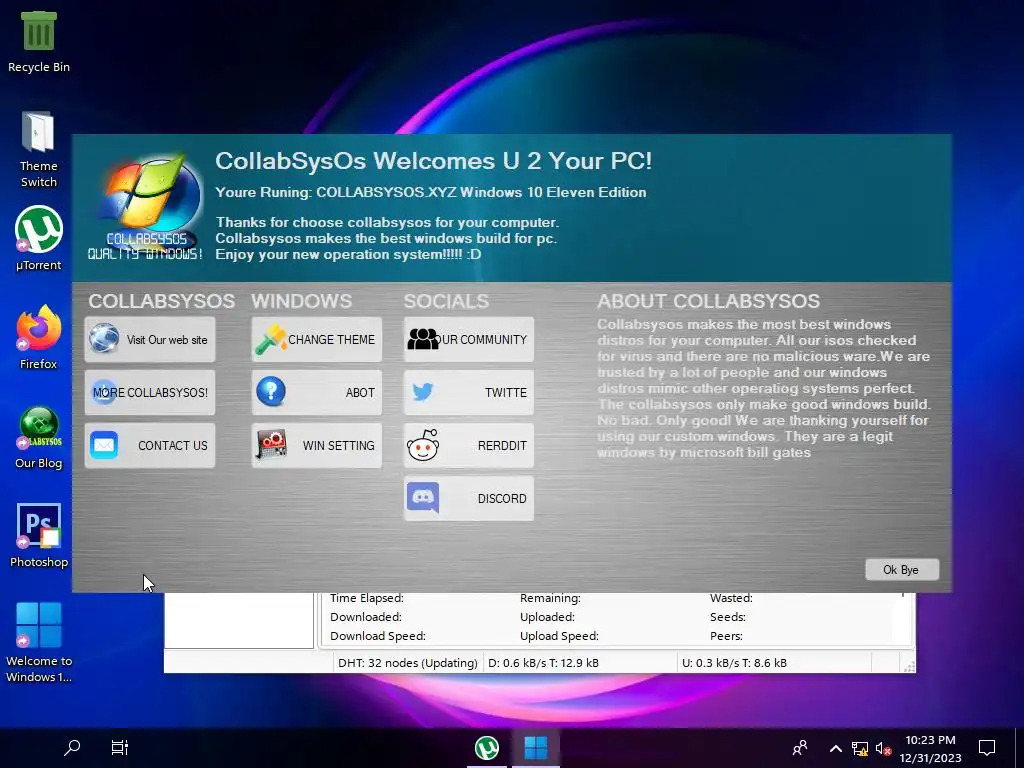Click the network status tray icon
Screen dimensions: 1024x768
click(x=859, y=748)
